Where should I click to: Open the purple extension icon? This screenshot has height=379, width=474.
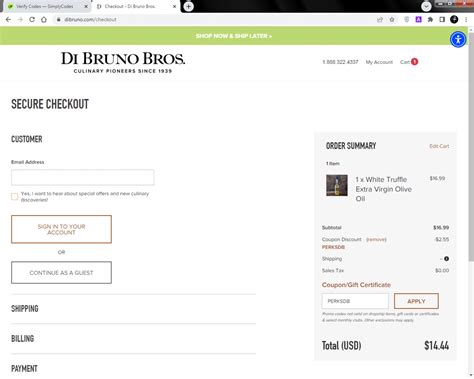pyautogui.click(x=418, y=20)
